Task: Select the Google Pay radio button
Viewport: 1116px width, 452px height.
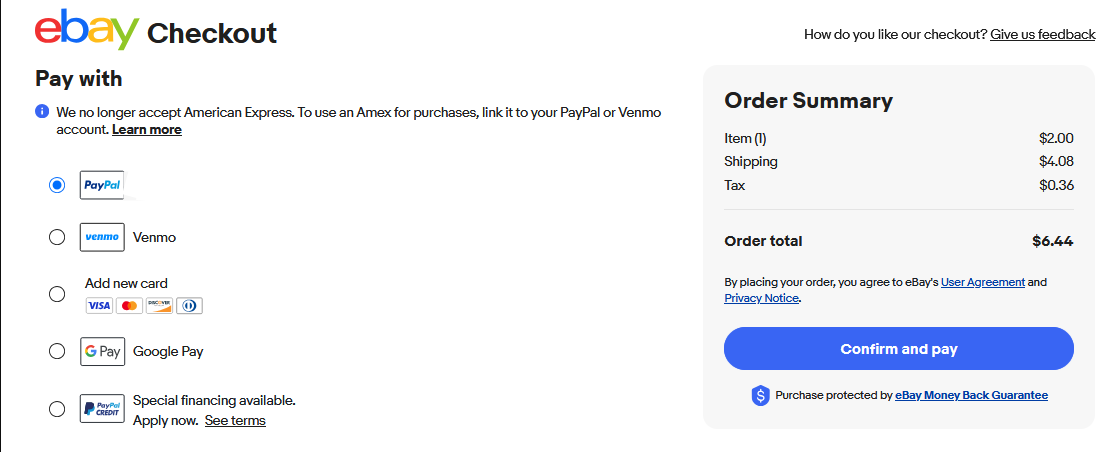Action: point(57,351)
